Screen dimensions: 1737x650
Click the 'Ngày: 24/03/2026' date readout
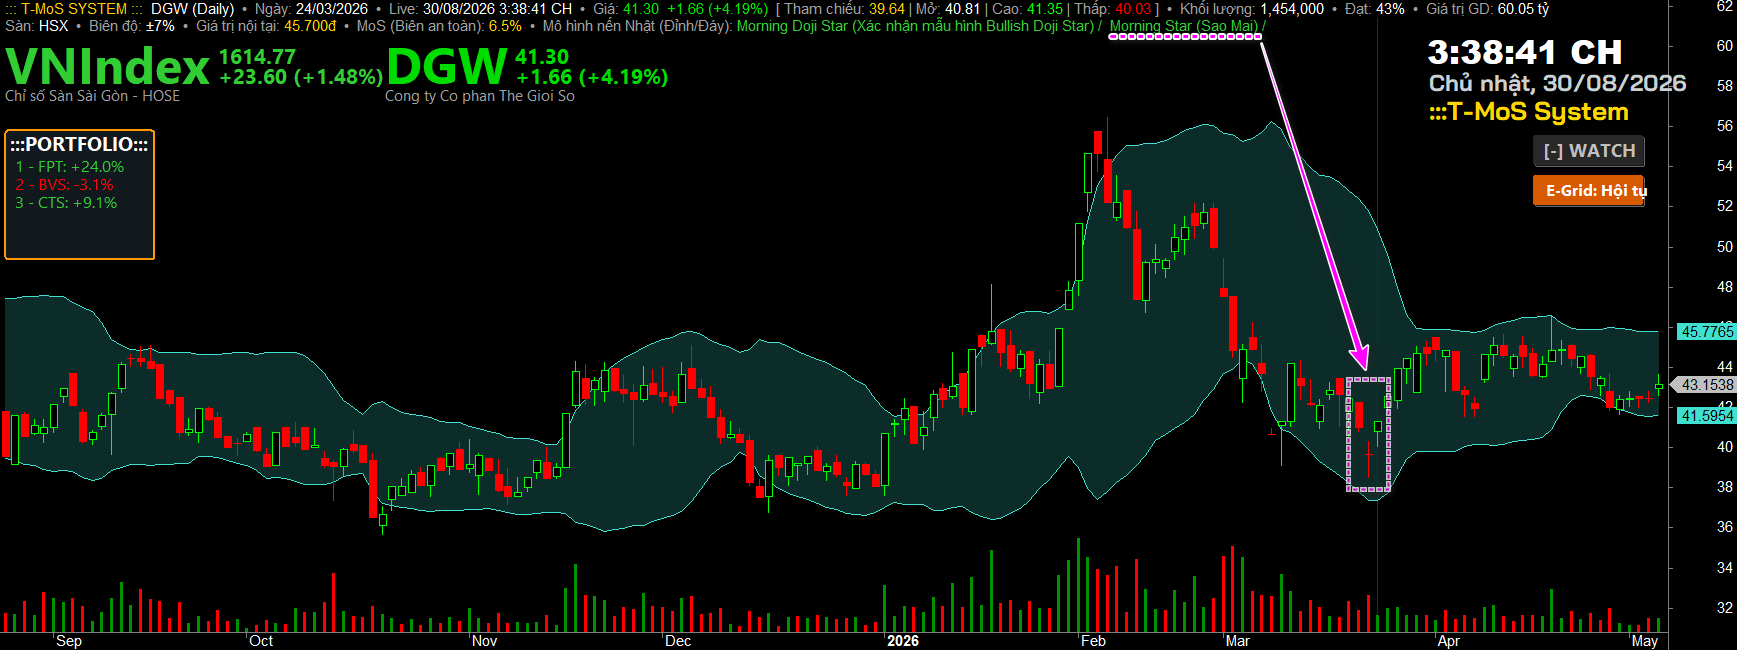[x=311, y=9]
